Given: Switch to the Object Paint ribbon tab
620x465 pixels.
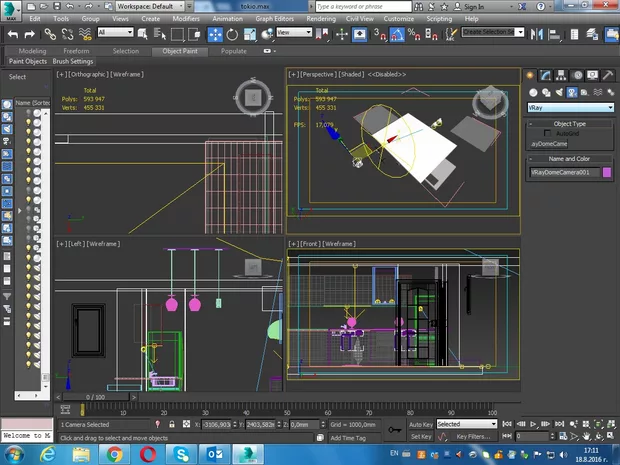Looking at the screenshot, I should [181, 50].
